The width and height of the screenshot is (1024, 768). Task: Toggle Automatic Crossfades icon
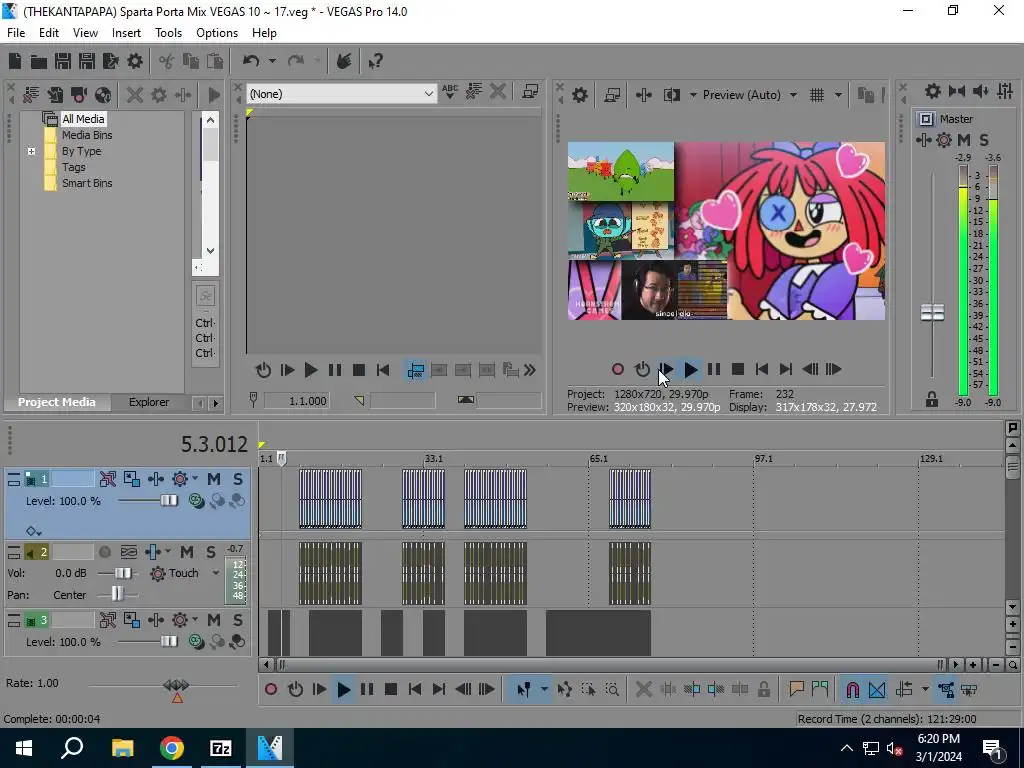coord(877,689)
